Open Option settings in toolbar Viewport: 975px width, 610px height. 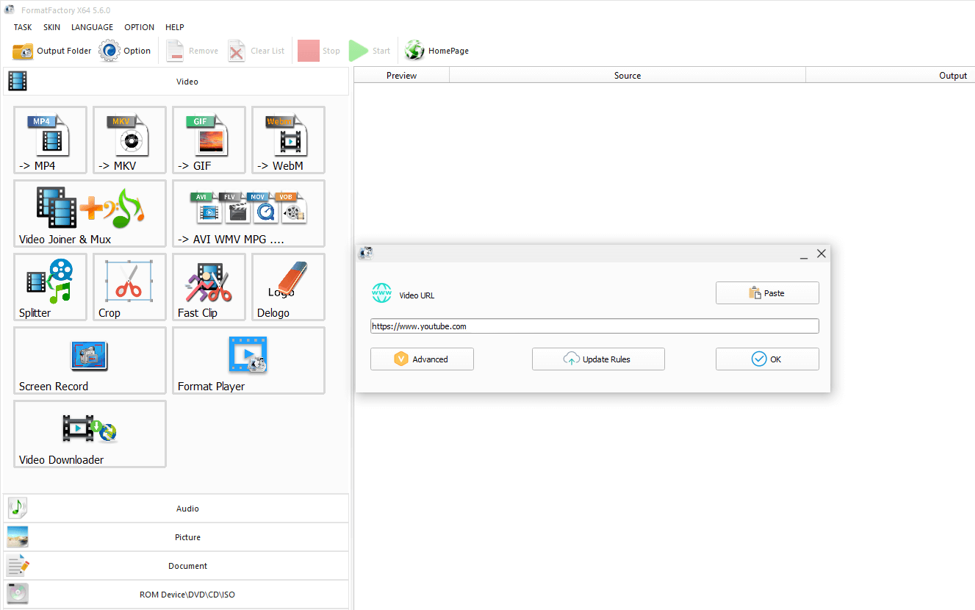point(126,51)
